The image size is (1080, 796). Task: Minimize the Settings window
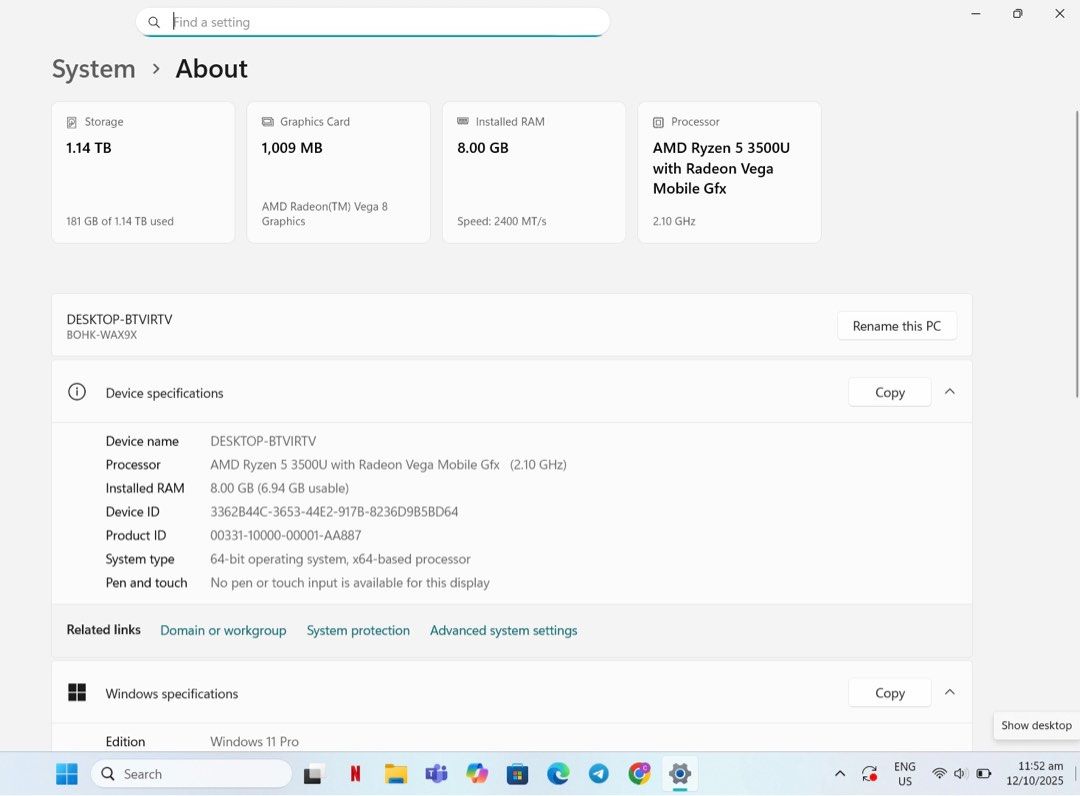click(975, 14)
